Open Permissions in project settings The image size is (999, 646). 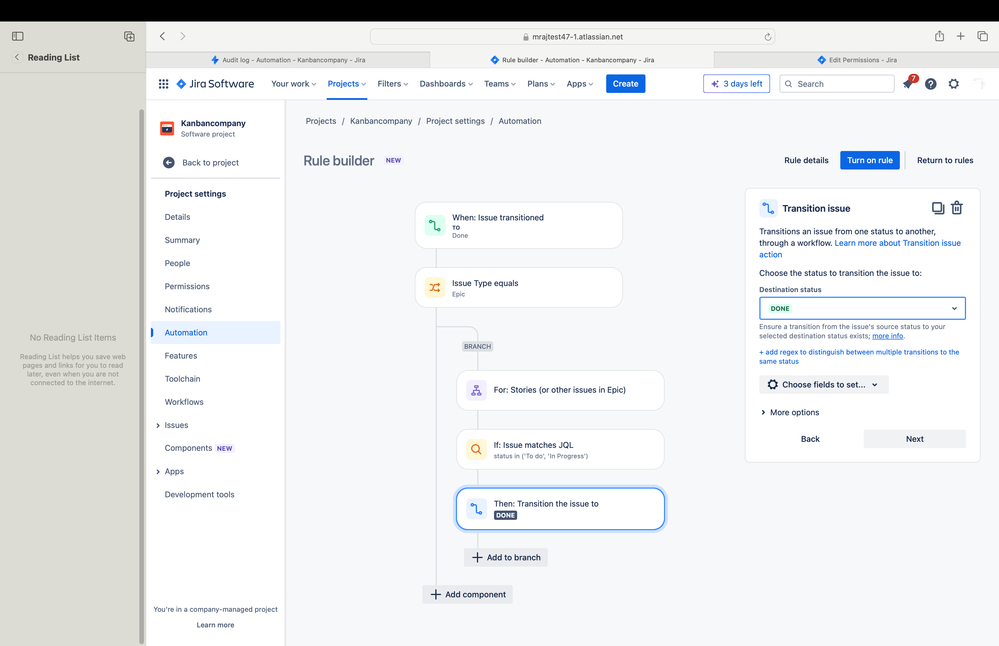coord(187,287)
